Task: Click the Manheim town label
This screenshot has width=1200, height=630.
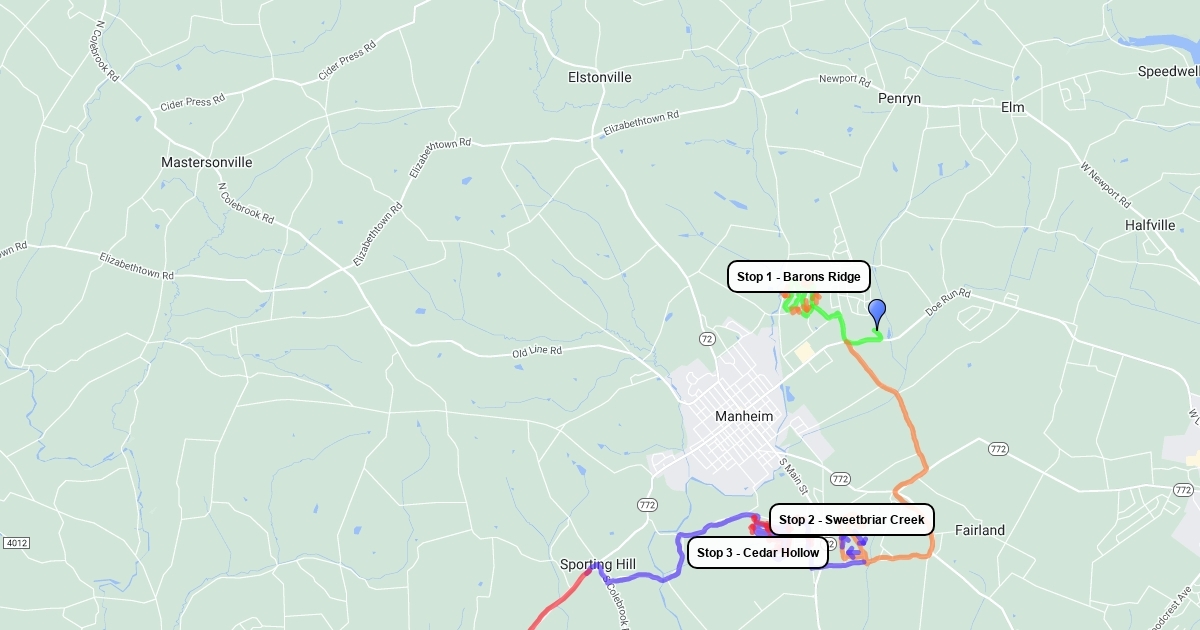Action: [x=744, y=416]
